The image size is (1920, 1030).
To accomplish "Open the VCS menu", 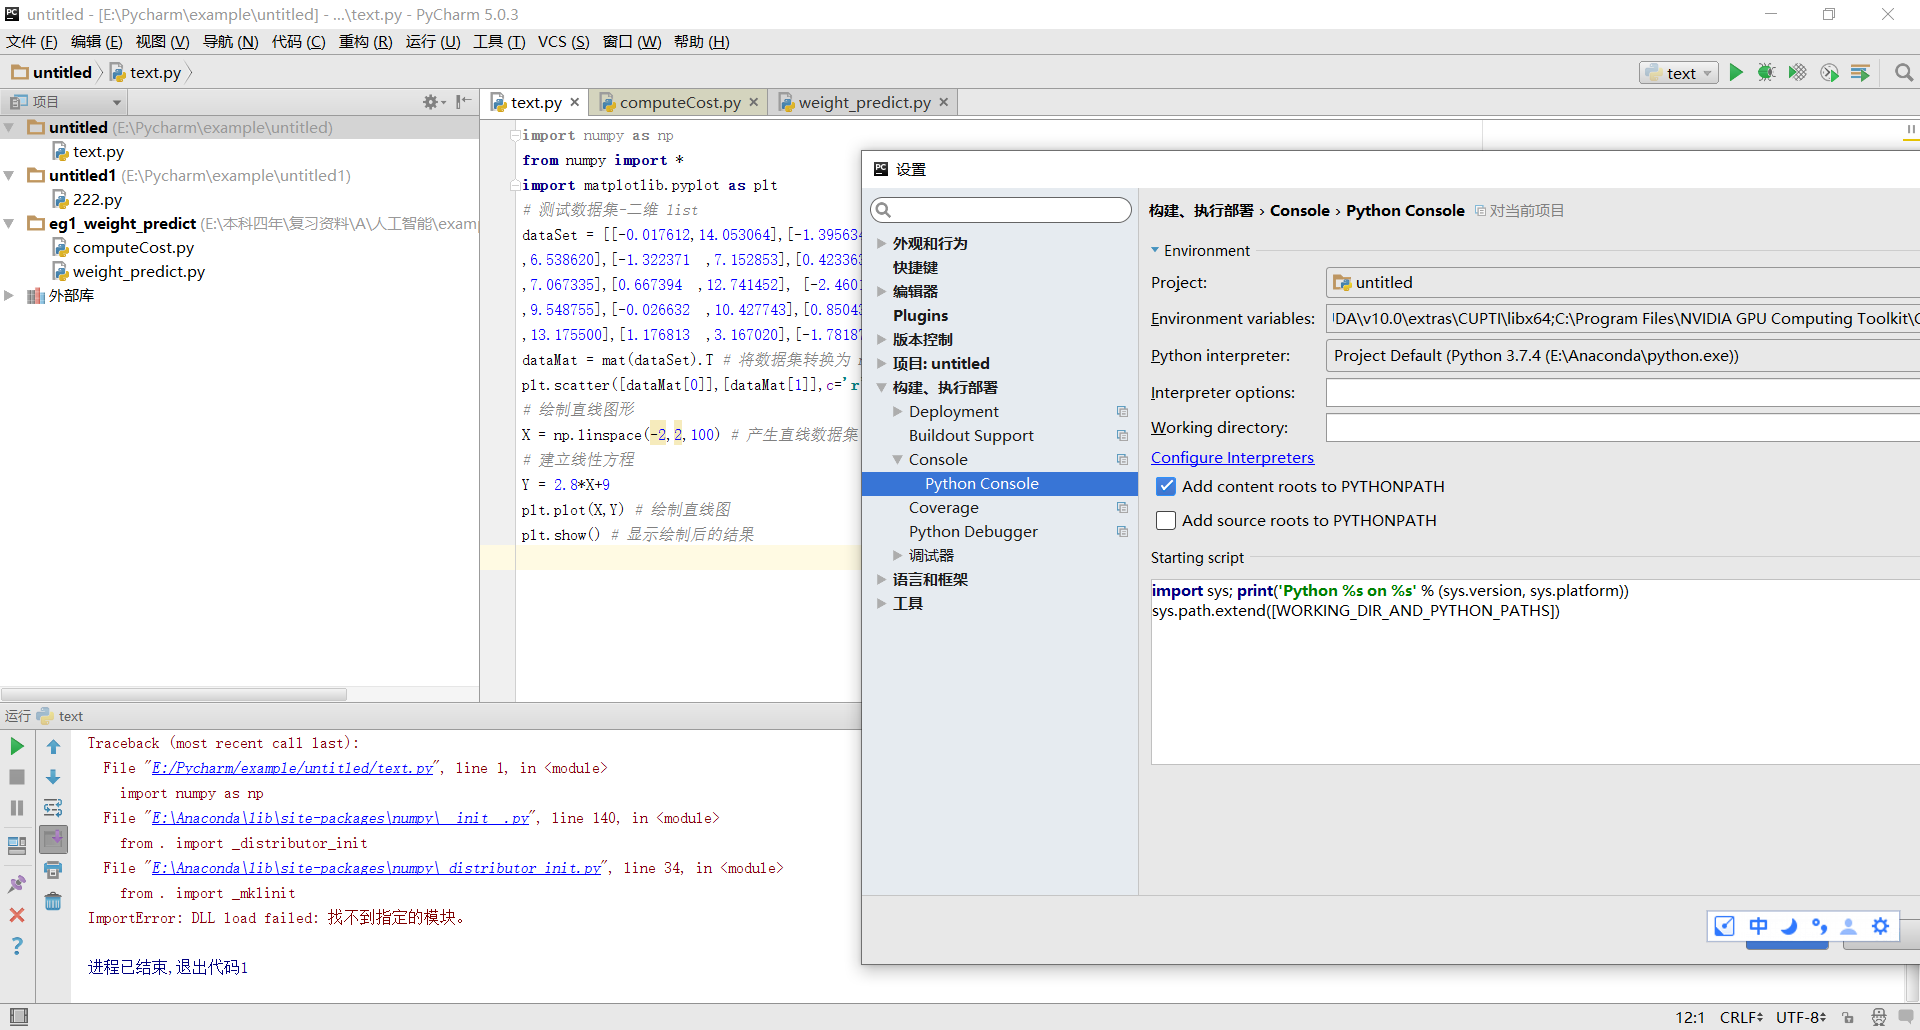I will [563, 42].
